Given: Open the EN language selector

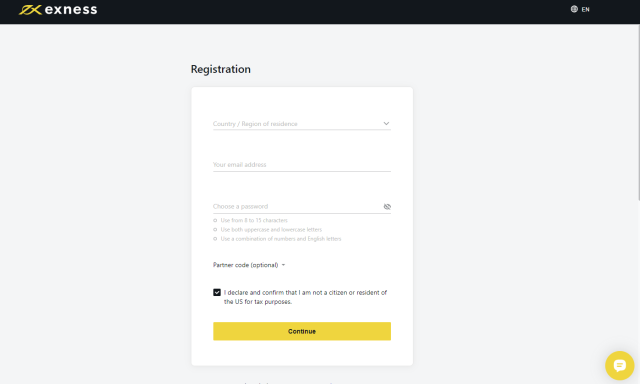Looking at the screenshot, I should [580, 9].
